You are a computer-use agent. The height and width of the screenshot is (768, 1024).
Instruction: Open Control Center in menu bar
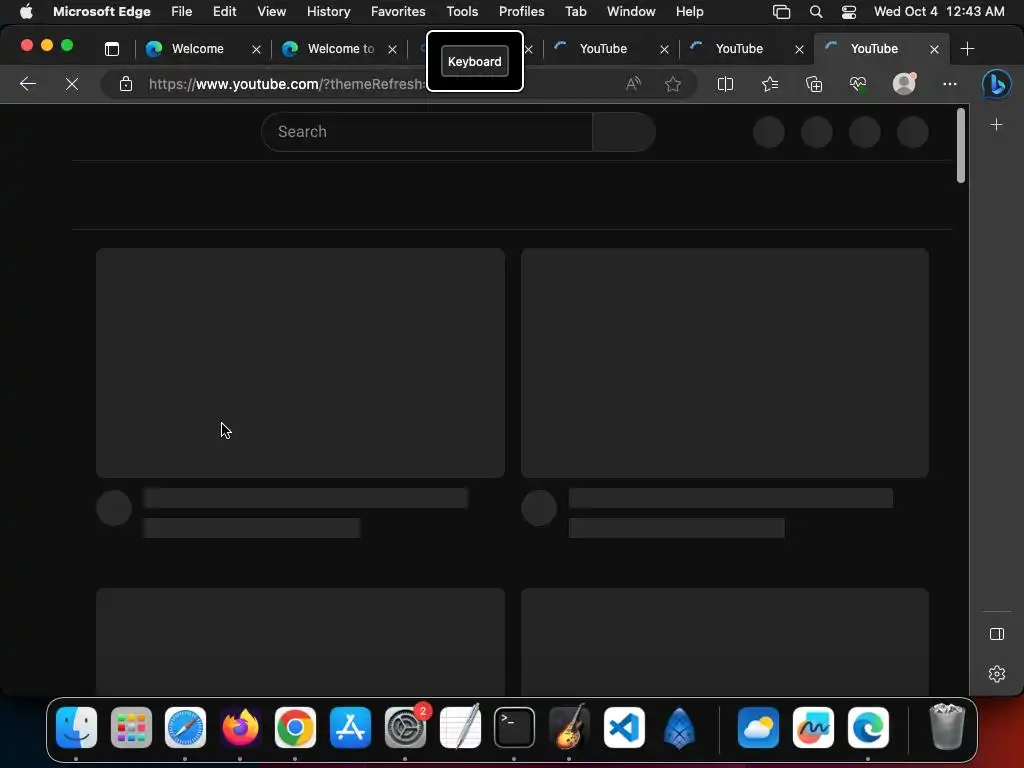(848, 11)
